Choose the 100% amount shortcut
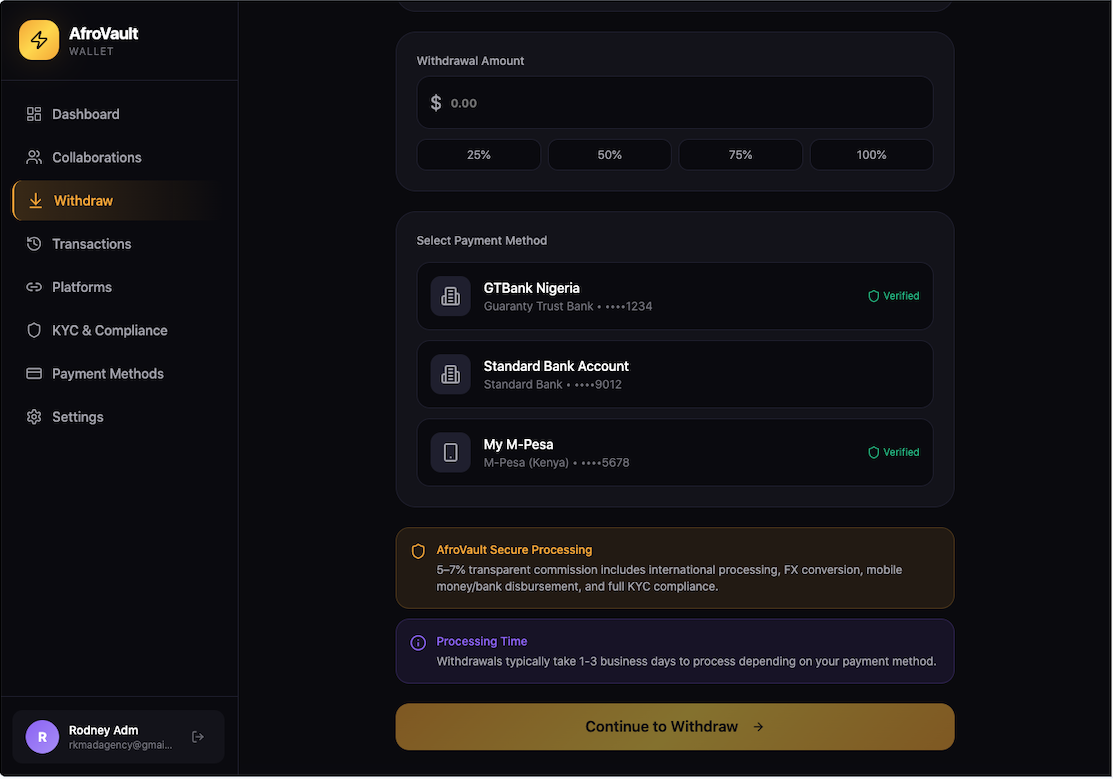The image size is (1113, 779). [871, 155]
